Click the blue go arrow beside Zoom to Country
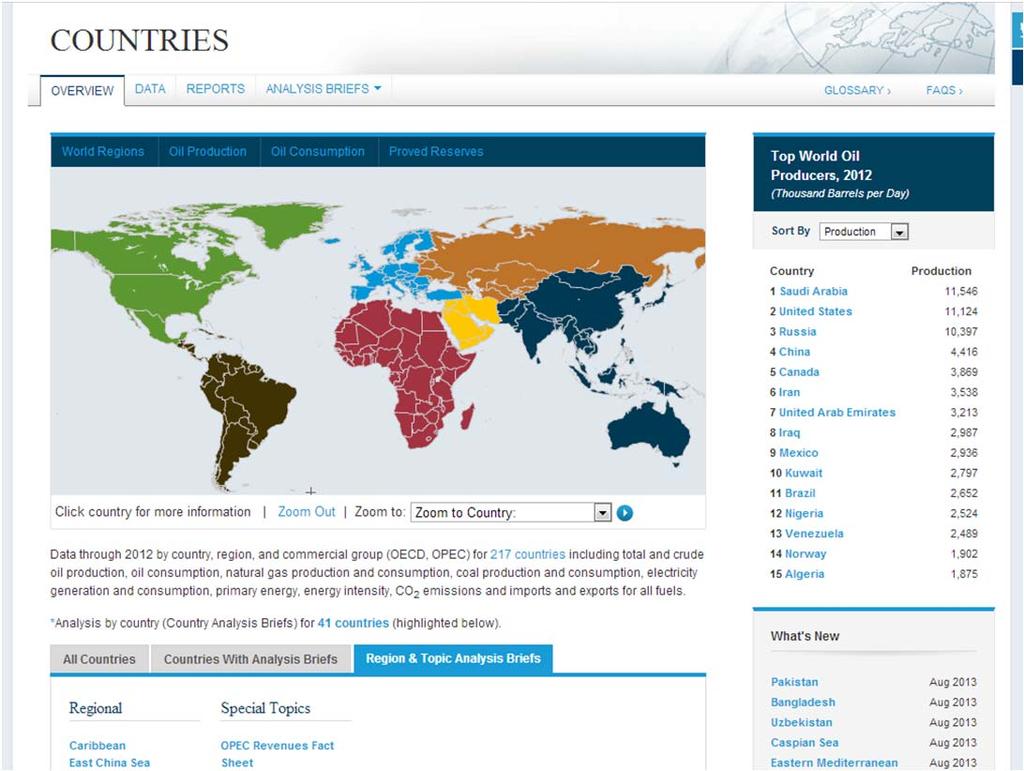The width and height of the screenshot is (1024, 771). tap(624, 513)
